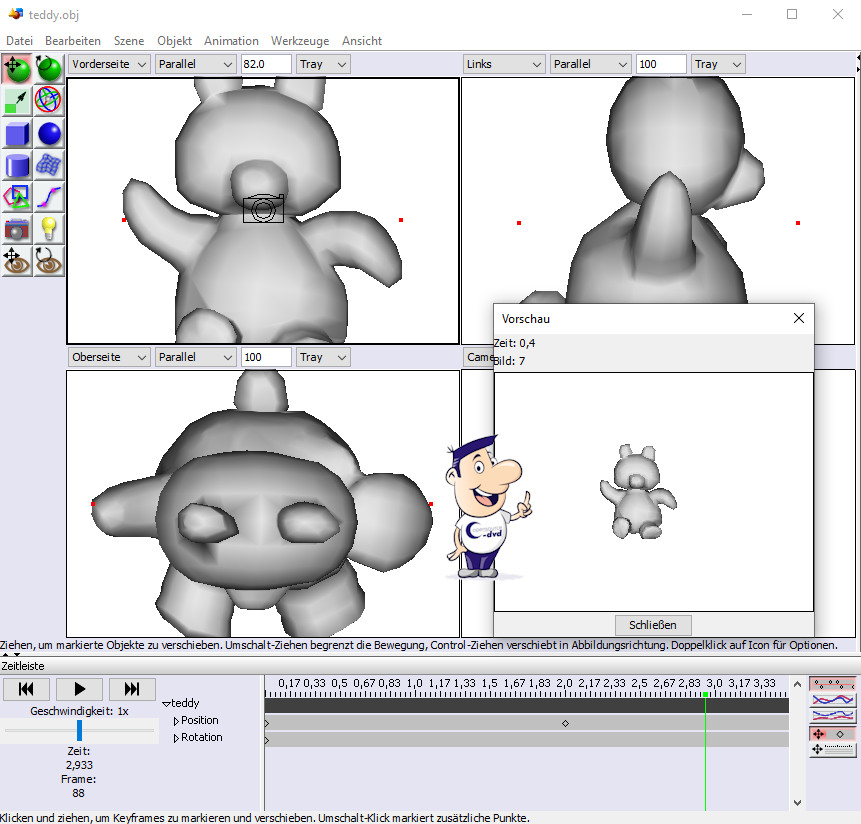
Task: Choose the Create Sphere tool
Action: click(x=49, y=133)
